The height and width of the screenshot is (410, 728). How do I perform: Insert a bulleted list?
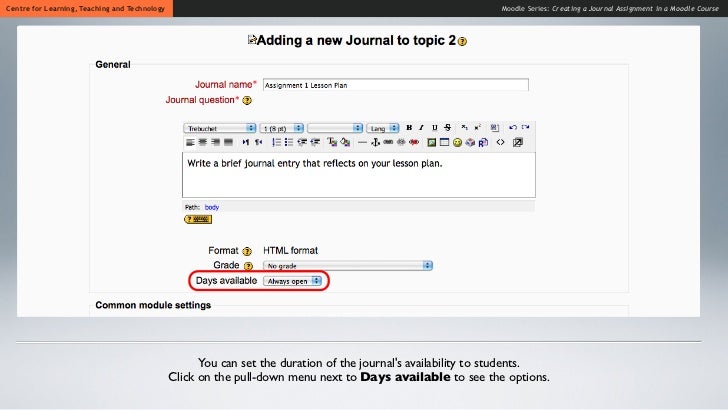[x=289, y=142]
